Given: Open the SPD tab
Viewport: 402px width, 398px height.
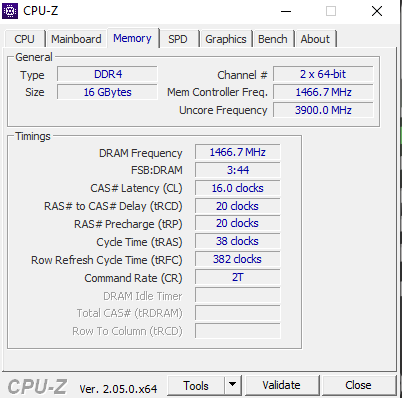Looking at the screenshot, I should pos(178,39).
